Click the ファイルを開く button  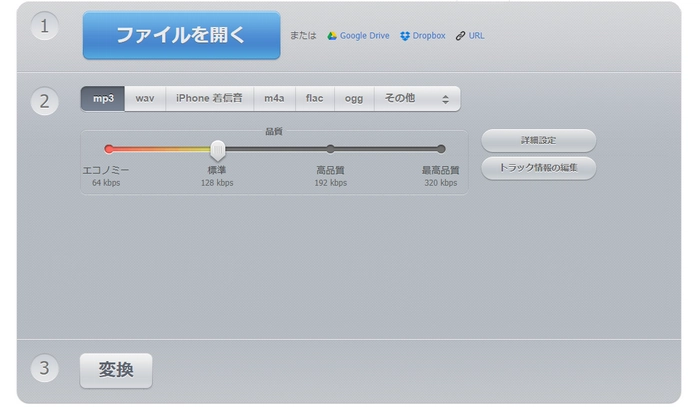(181, 35)
